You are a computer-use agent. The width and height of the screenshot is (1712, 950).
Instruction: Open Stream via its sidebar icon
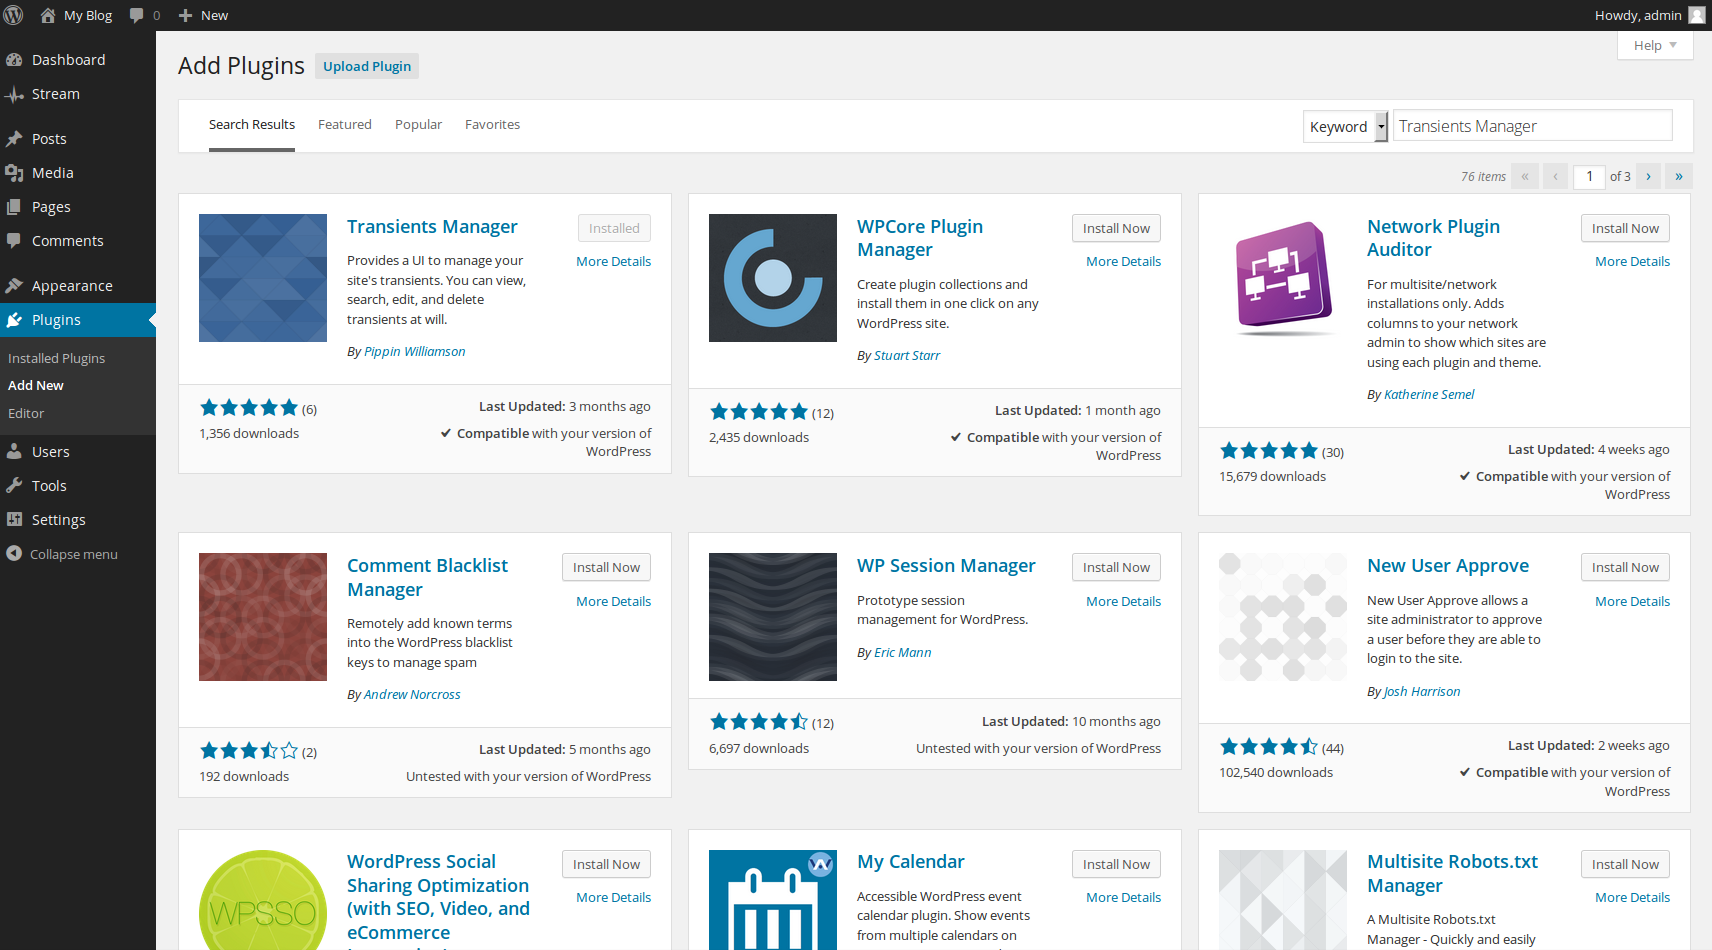coord(14,94)
